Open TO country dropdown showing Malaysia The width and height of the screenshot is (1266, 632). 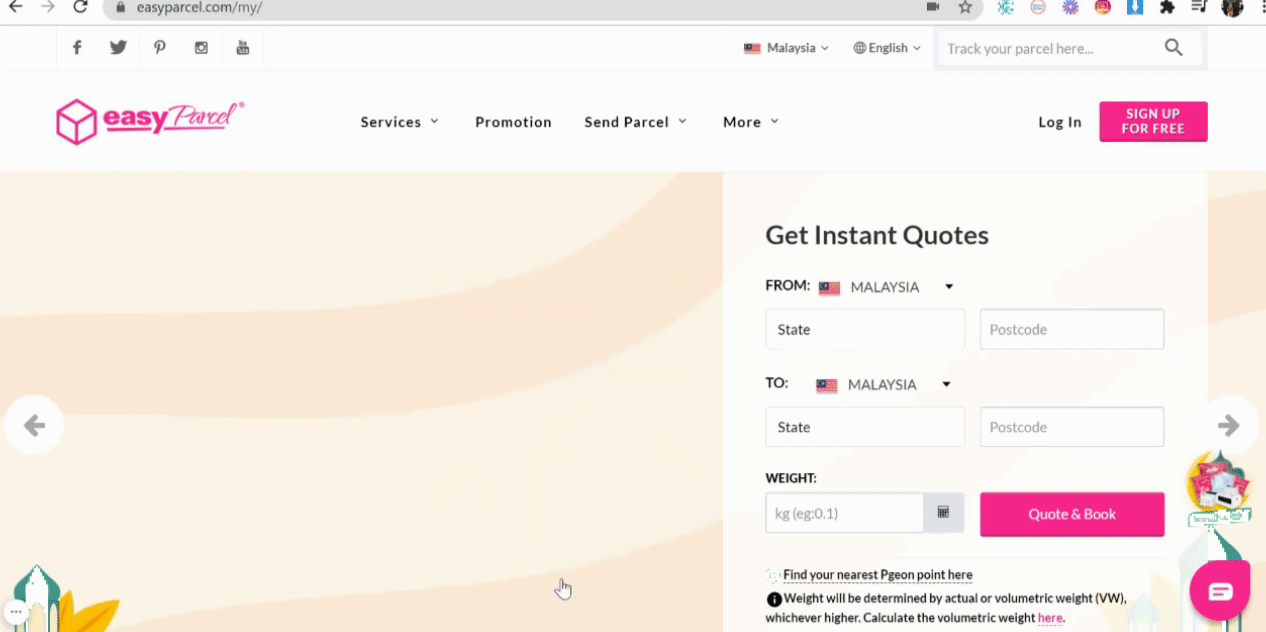click(883, 384)
